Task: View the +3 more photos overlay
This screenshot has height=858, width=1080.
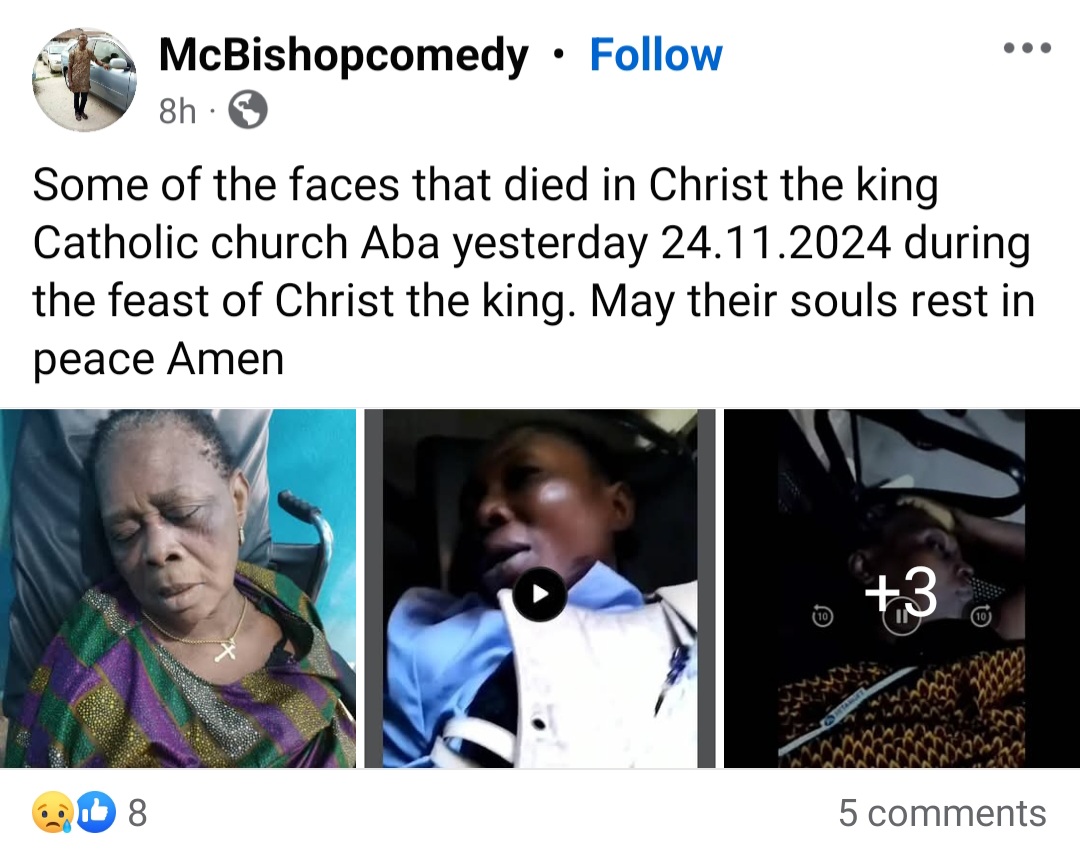Action: (x=900, y=594)
